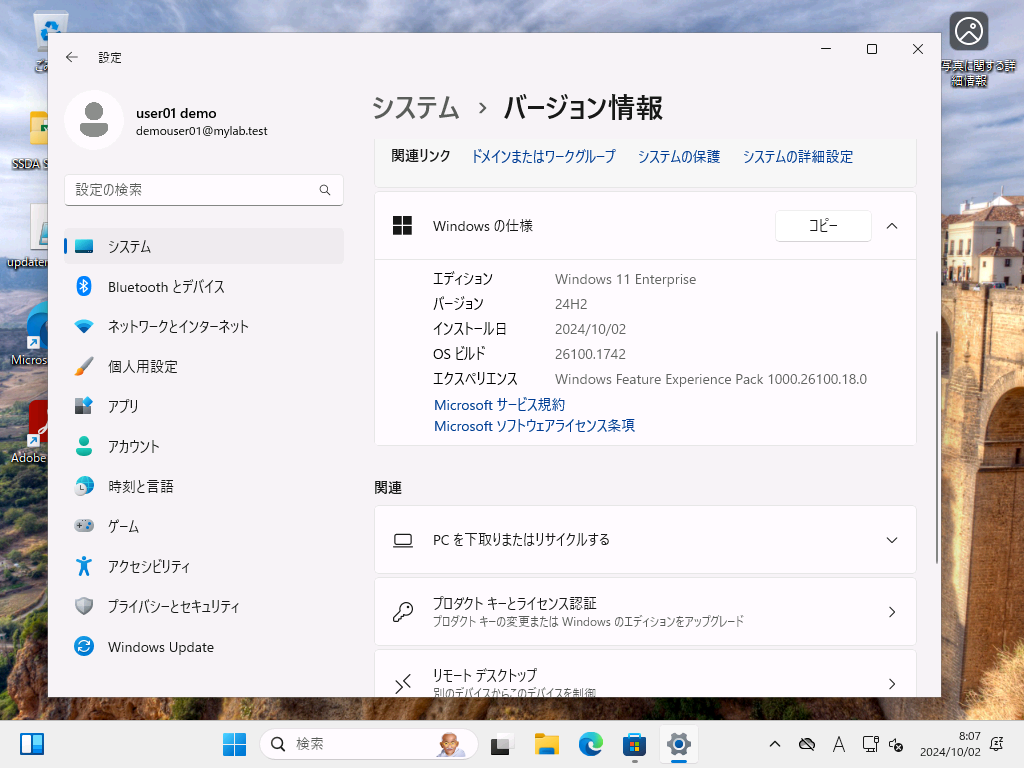Open Microsoft サービス規約 link
This screenshot has width=1024, height=768.
tap(500, 405)
